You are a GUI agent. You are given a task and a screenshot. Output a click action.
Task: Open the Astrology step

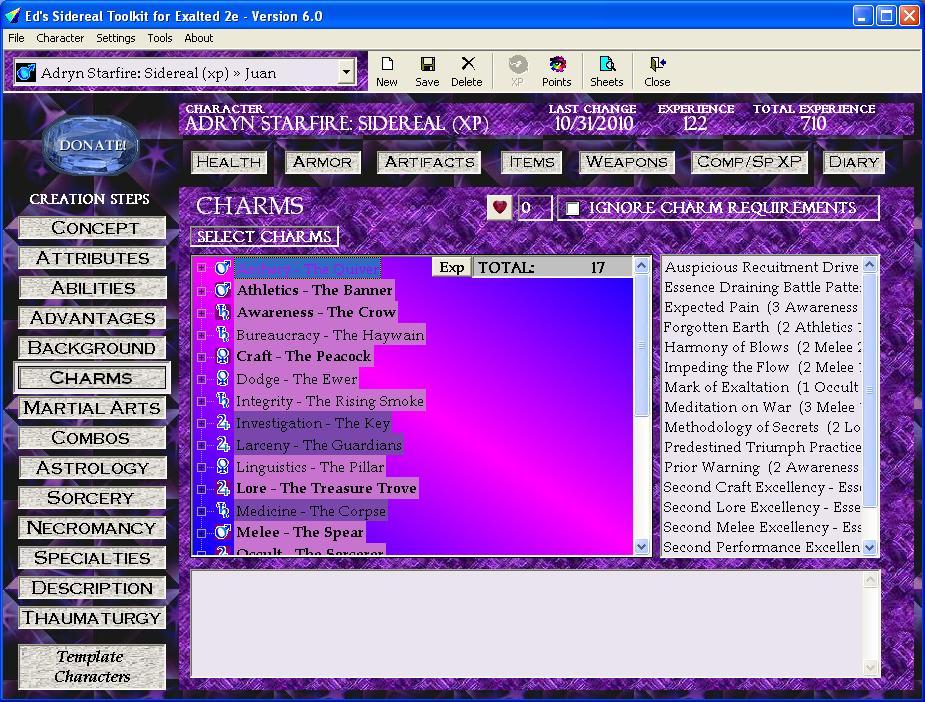pyautogui.click(x=92, y=468)
